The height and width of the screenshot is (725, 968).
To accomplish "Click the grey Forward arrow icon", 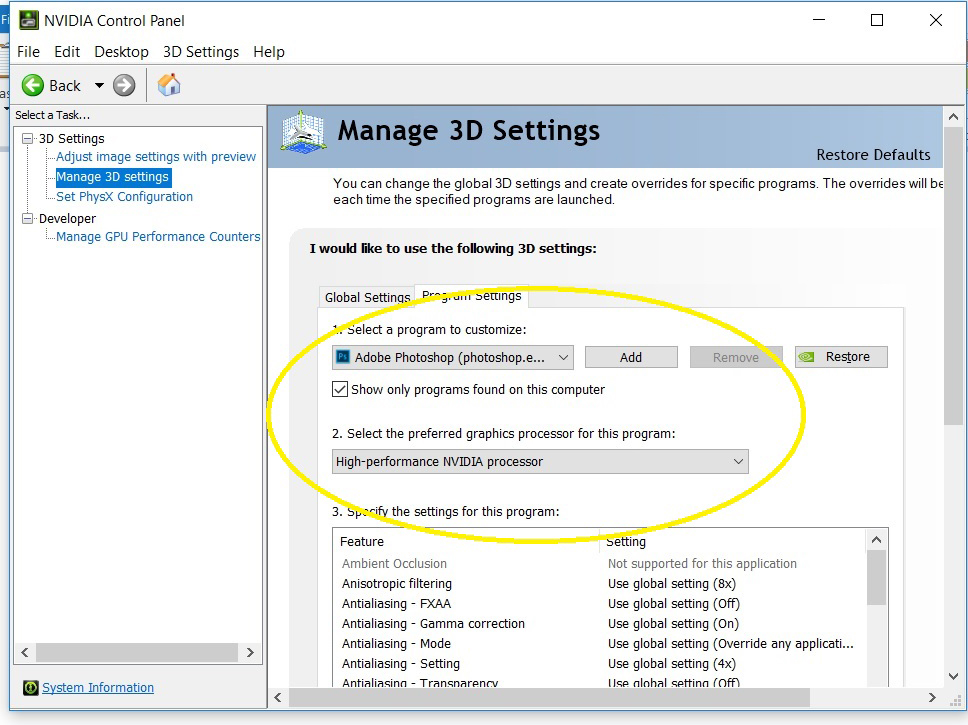I will 124,85.
